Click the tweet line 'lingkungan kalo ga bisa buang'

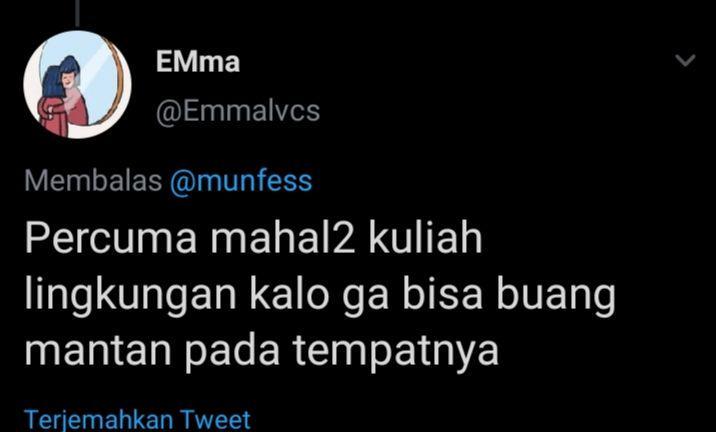[x=320, y=295]
